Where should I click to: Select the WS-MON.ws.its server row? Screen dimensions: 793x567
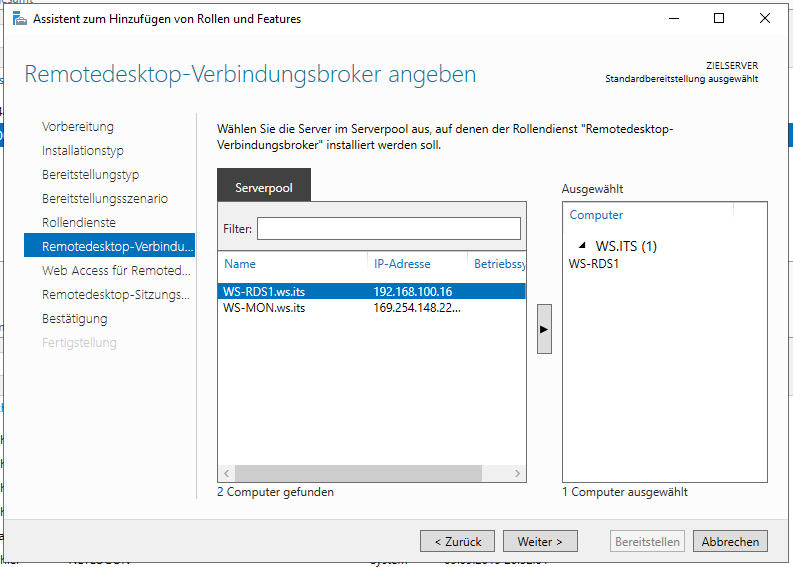372,308
